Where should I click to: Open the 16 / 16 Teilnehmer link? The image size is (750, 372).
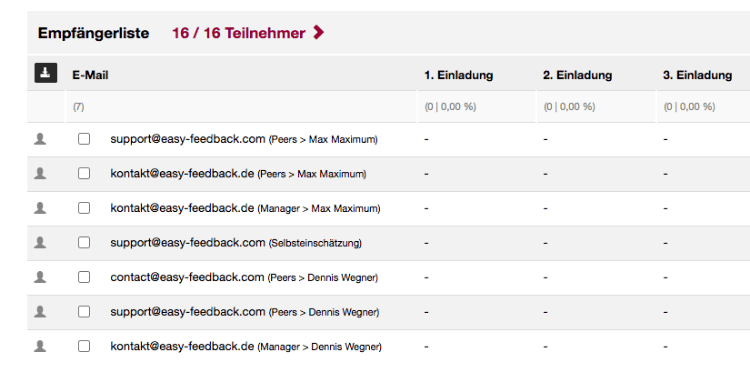pos(238,33)
